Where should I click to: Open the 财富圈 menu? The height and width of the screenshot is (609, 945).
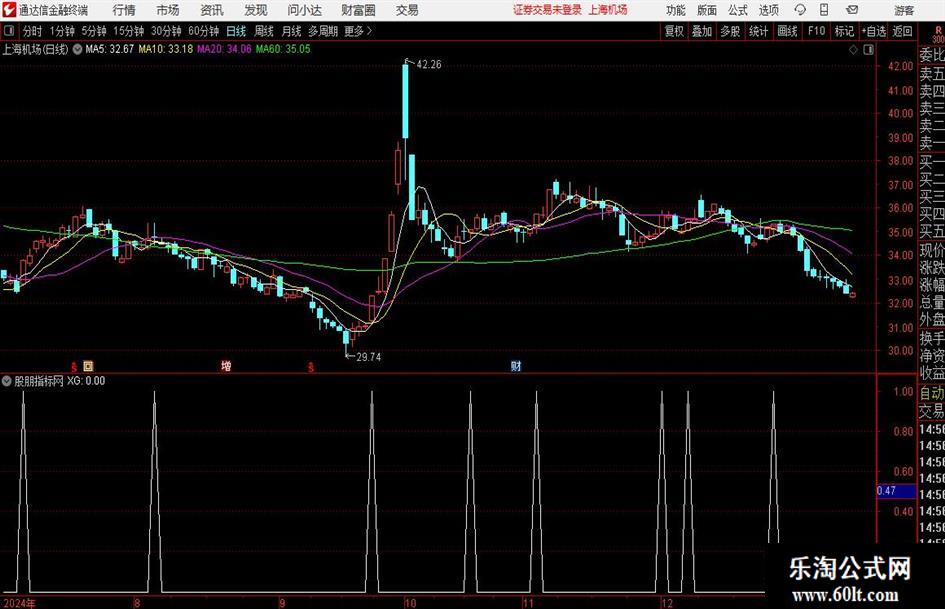[x=358, y=10]
